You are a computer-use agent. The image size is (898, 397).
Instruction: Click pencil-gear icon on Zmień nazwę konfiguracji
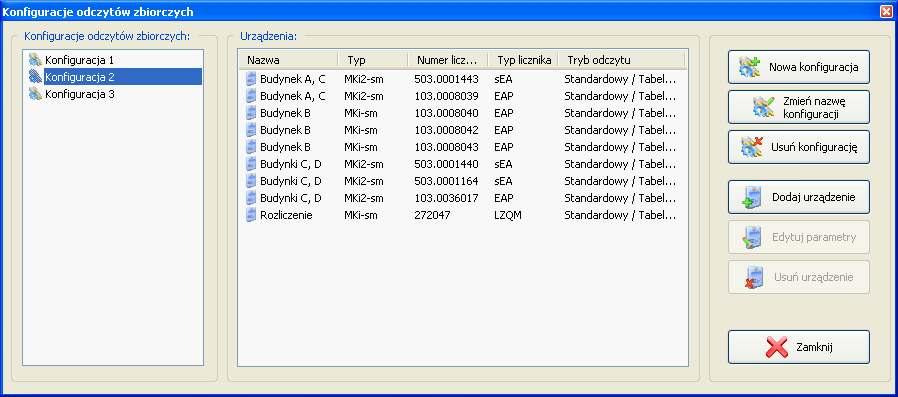tap(764, 107)
